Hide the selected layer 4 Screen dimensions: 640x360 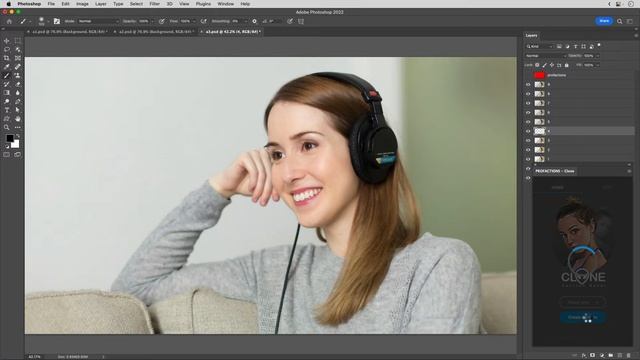(x=528, y=131)
